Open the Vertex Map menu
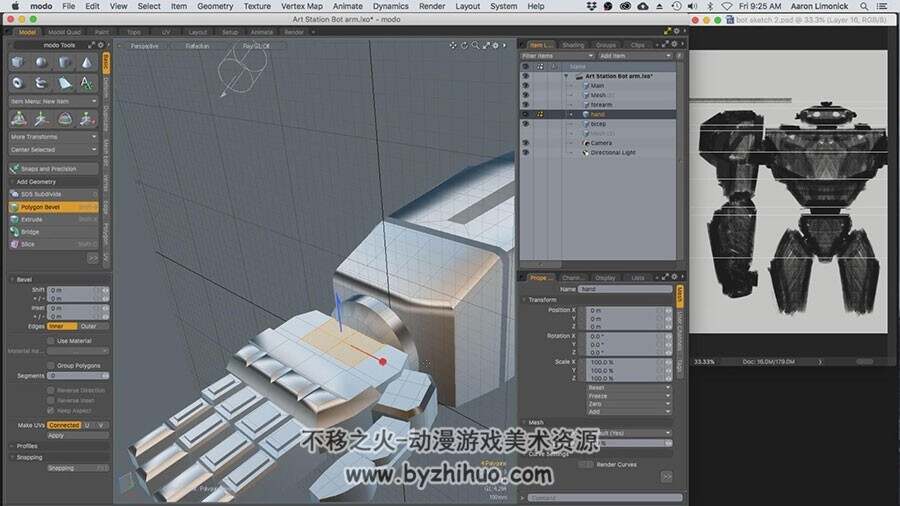This screenshot has height=506, width=900. click(302, 6)
